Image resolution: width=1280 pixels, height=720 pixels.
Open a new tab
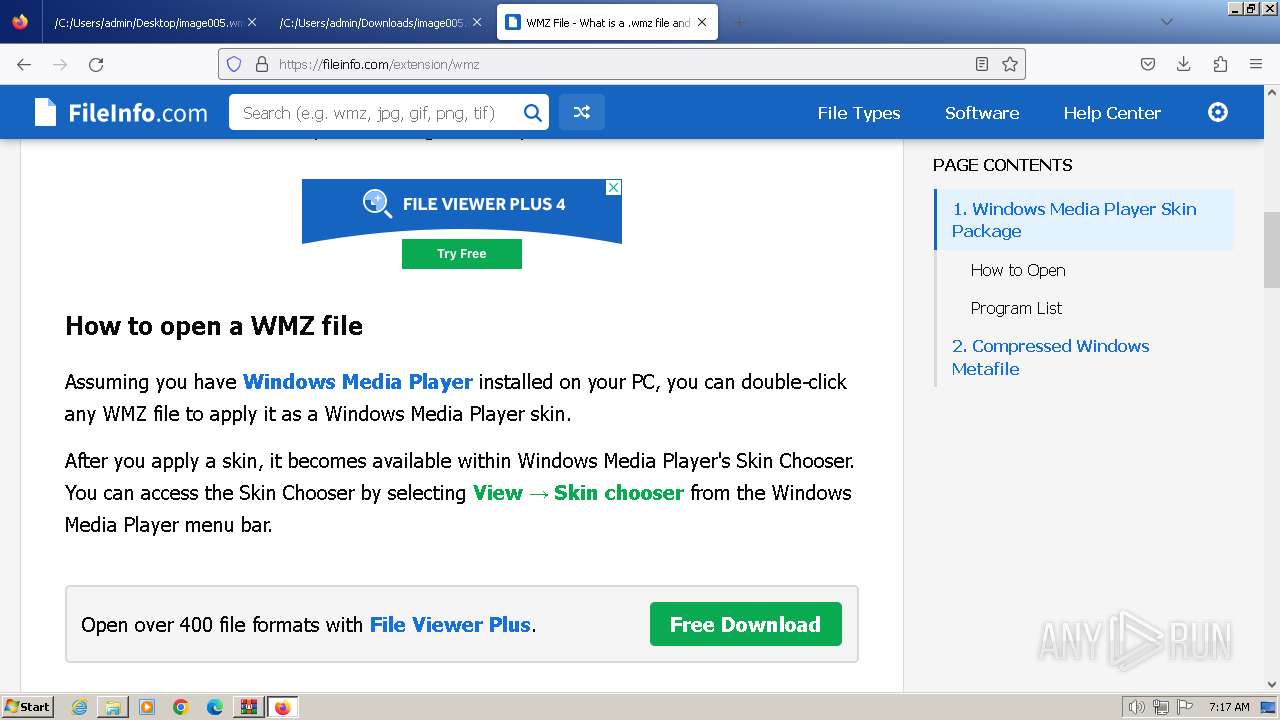pos(739,22)
